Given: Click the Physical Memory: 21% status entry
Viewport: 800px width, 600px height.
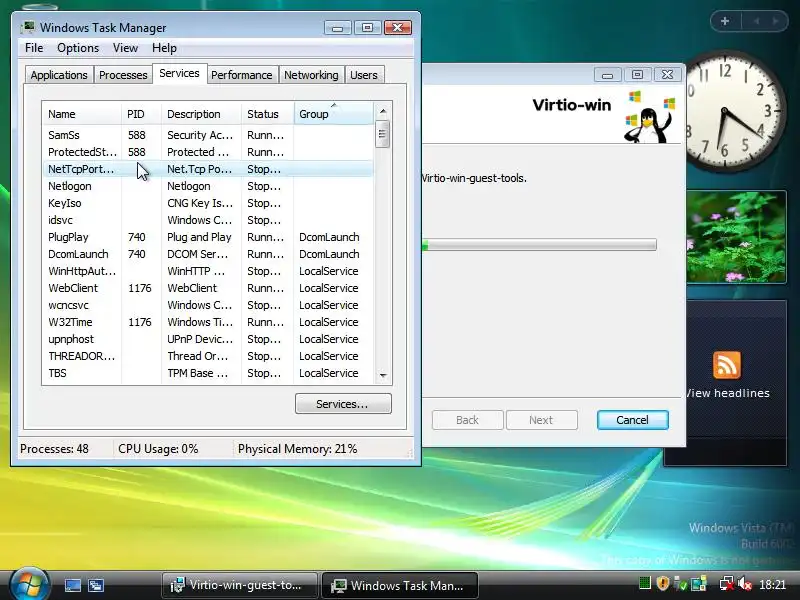Looking at the screenshot, I should [x=297, y=449].
